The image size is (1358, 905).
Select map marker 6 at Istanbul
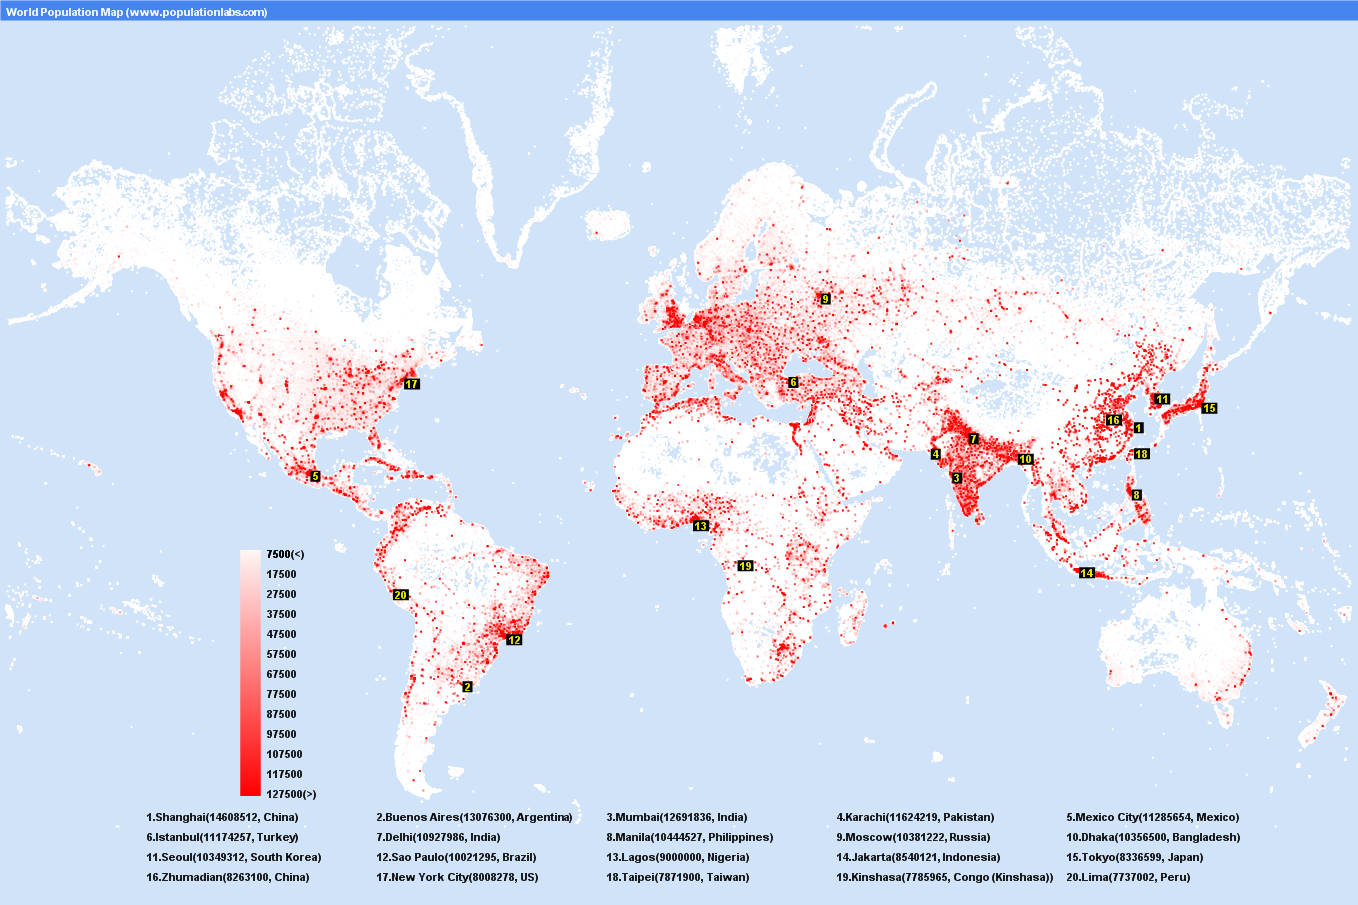tap(793, 382)
